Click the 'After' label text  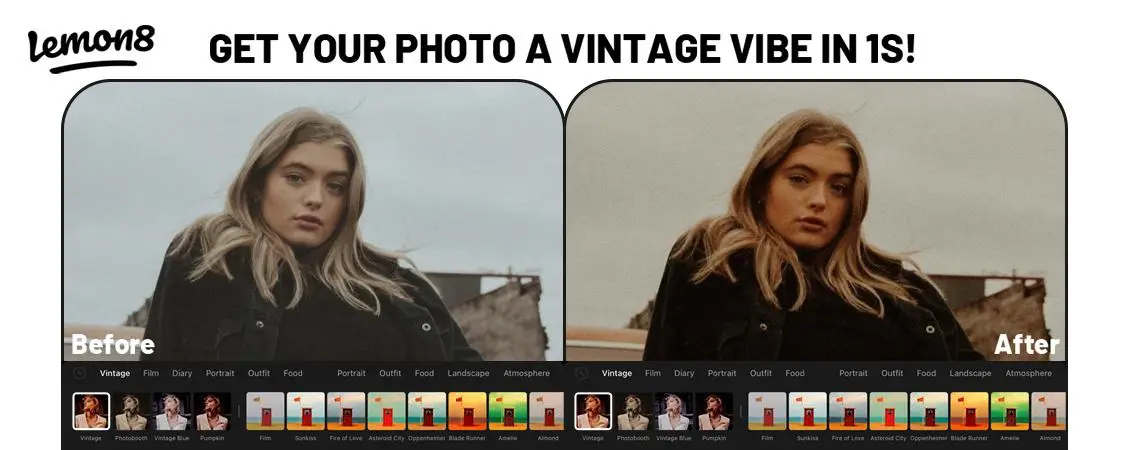[x=1027, y=344]
